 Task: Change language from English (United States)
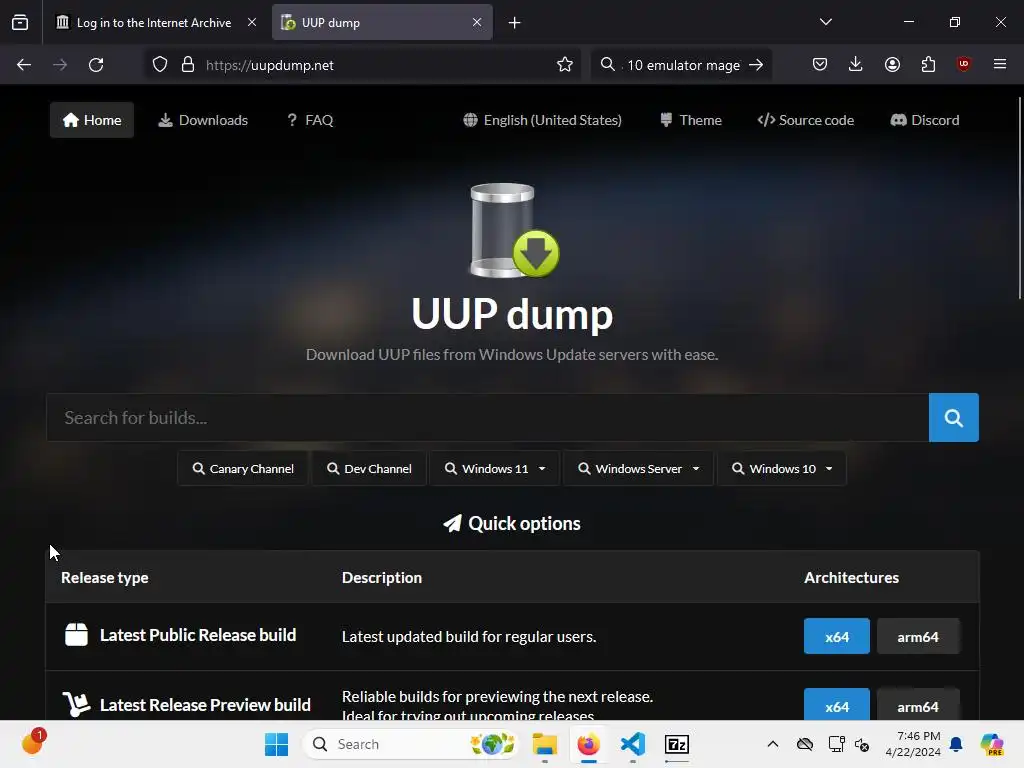tap(542, 120)
